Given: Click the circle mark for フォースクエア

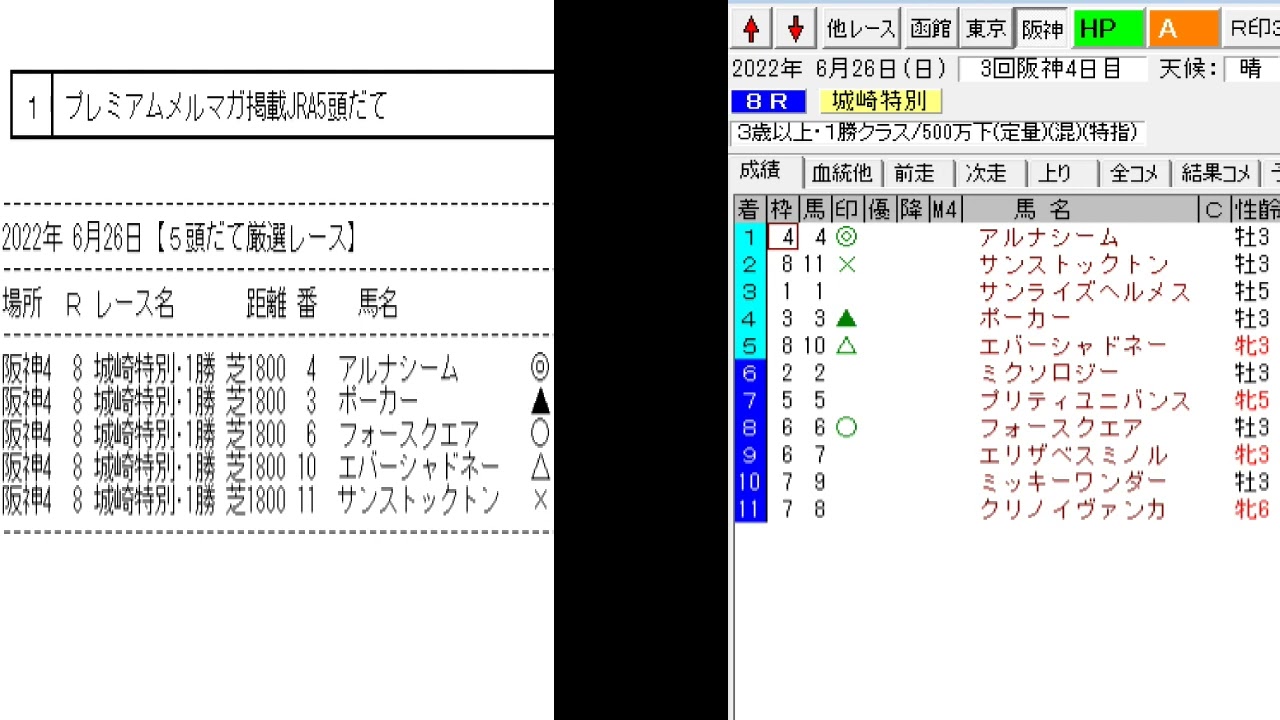Looking at the screenshot, I should pos(846,427).
